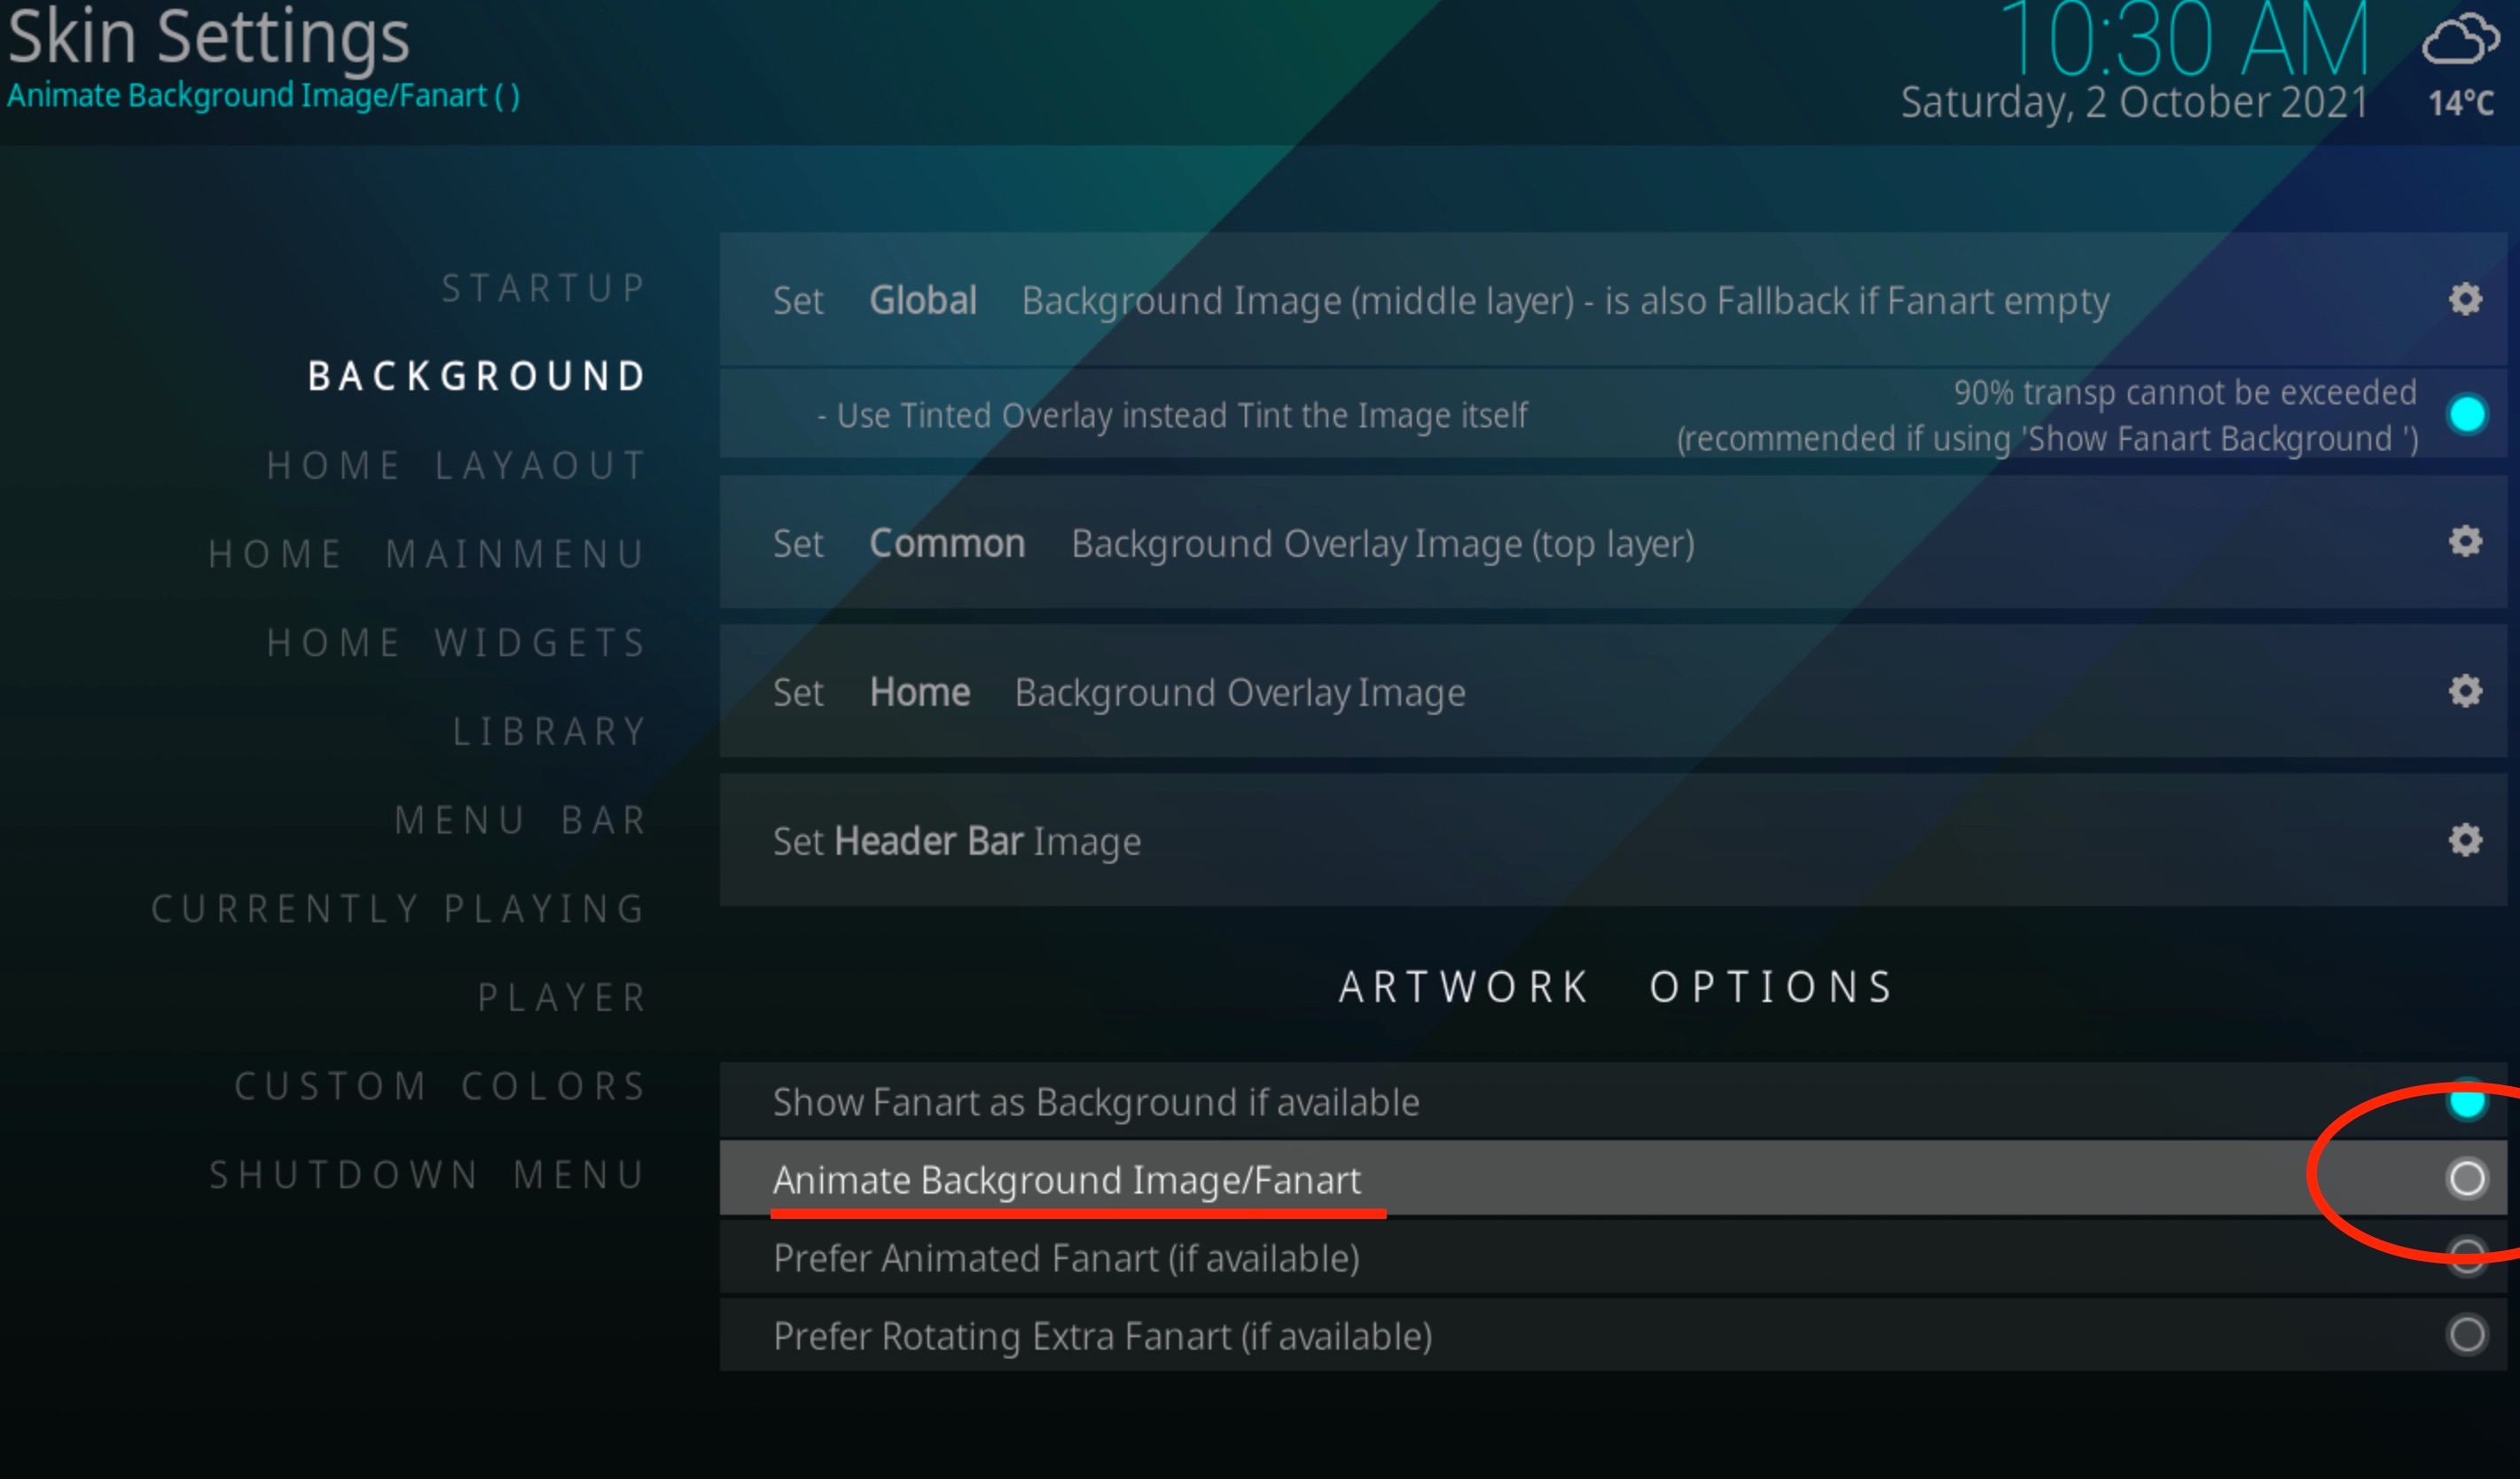Open HOME MAINMENU settings section

coord(427,554)
